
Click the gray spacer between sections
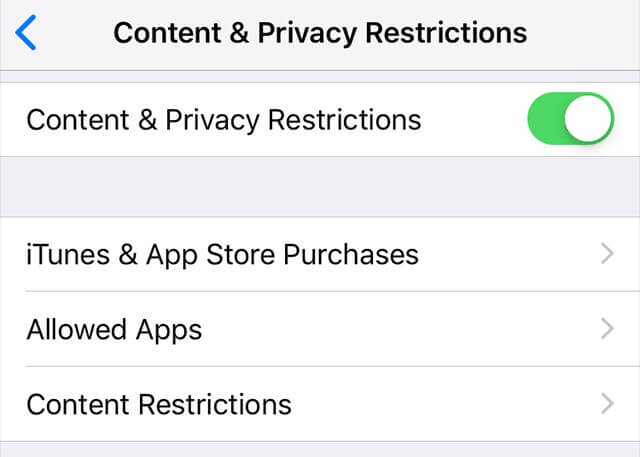click(320, 187)
